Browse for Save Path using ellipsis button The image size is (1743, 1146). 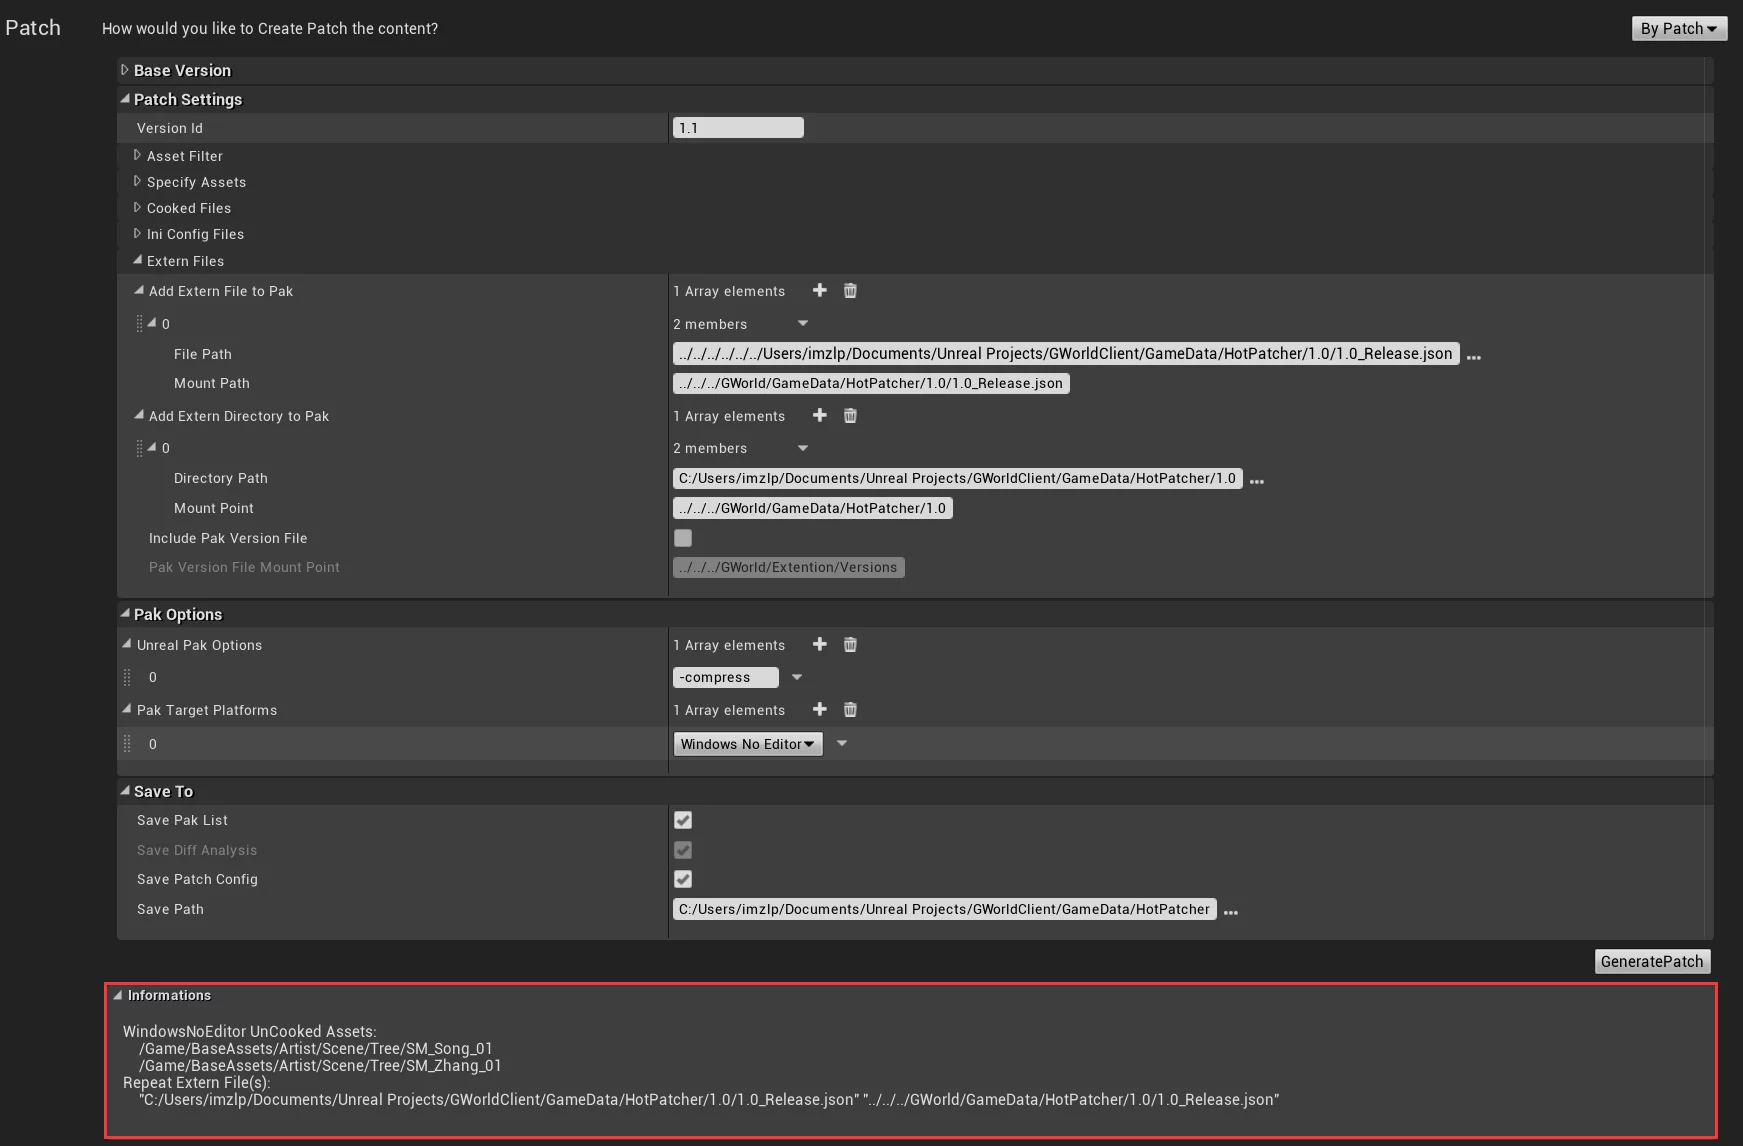click(x=1230, y=911)
